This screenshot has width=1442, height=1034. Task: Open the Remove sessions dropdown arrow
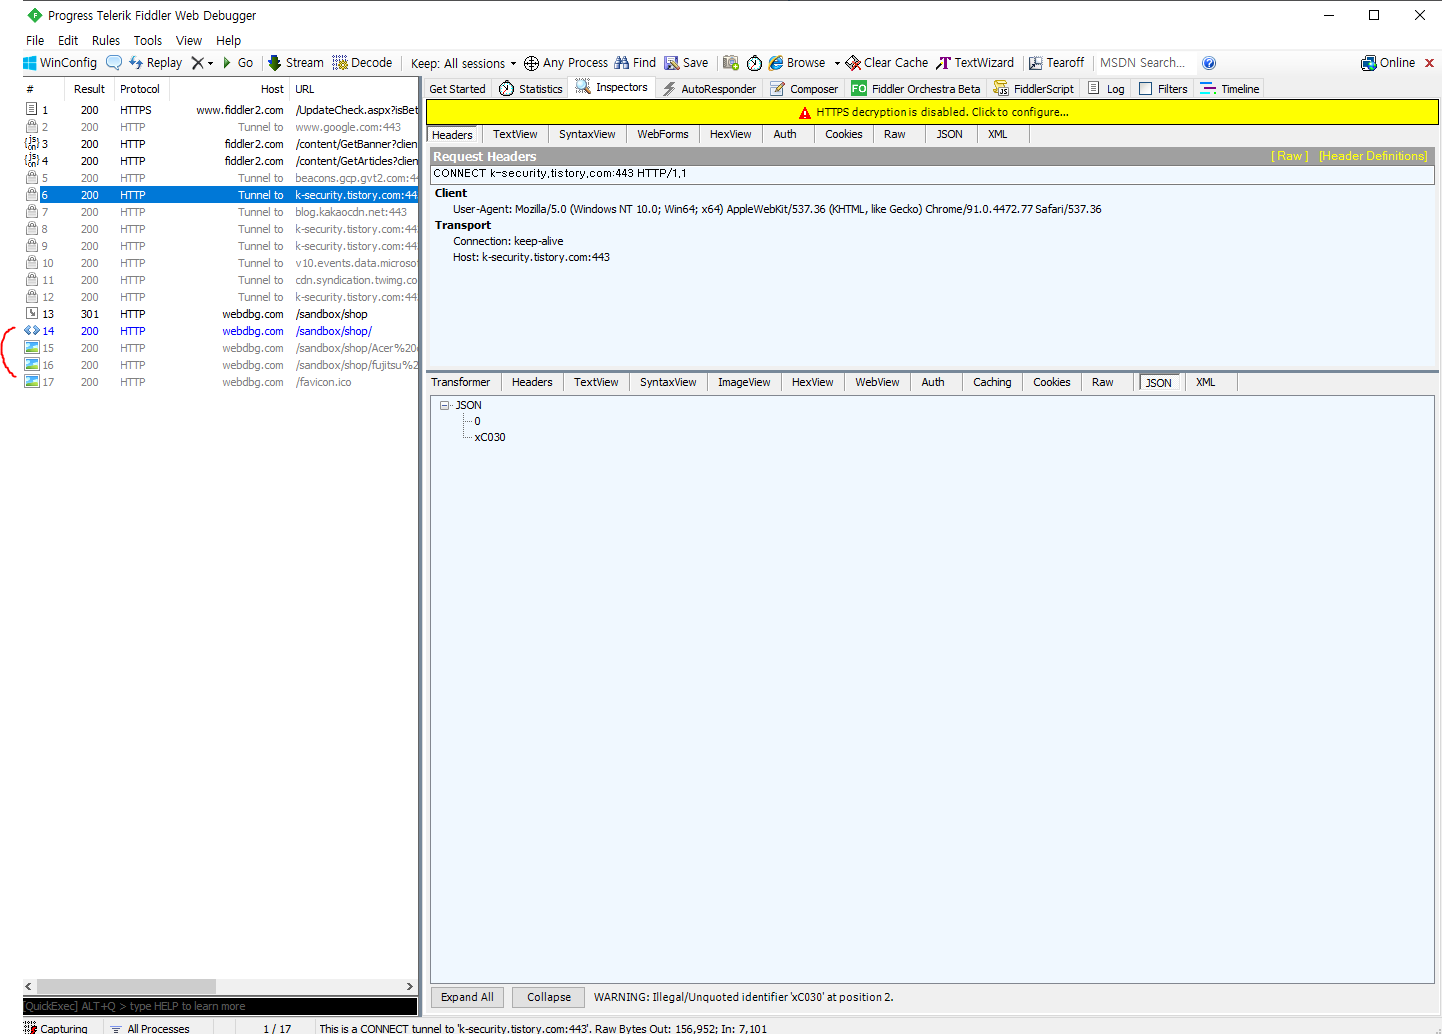coord(210,63)
